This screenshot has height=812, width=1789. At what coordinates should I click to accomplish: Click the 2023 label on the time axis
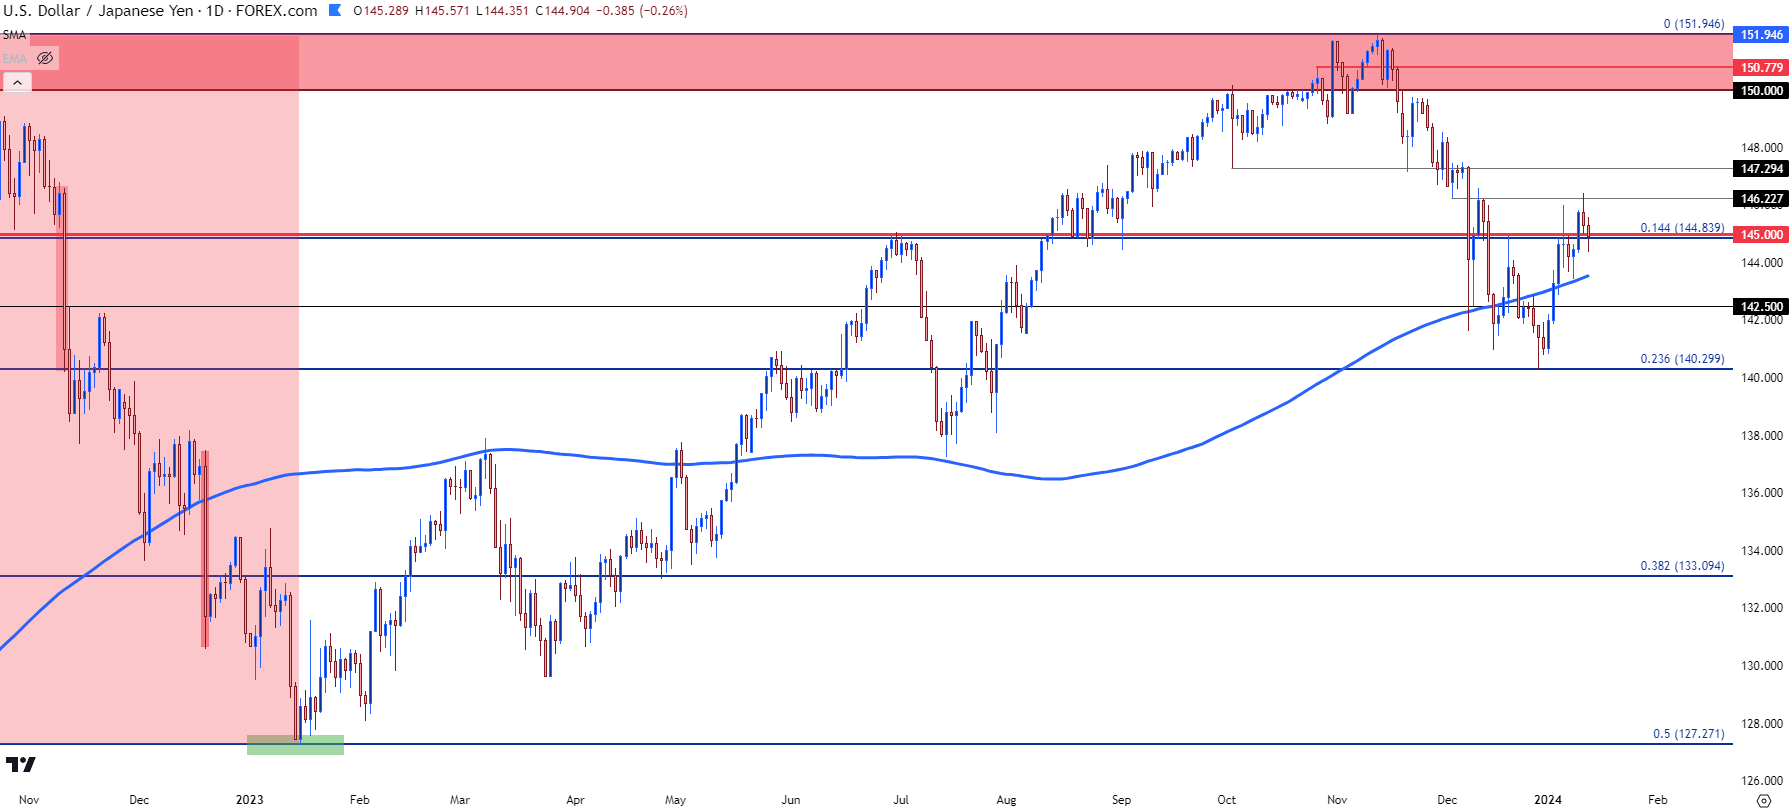click(250, 800)
